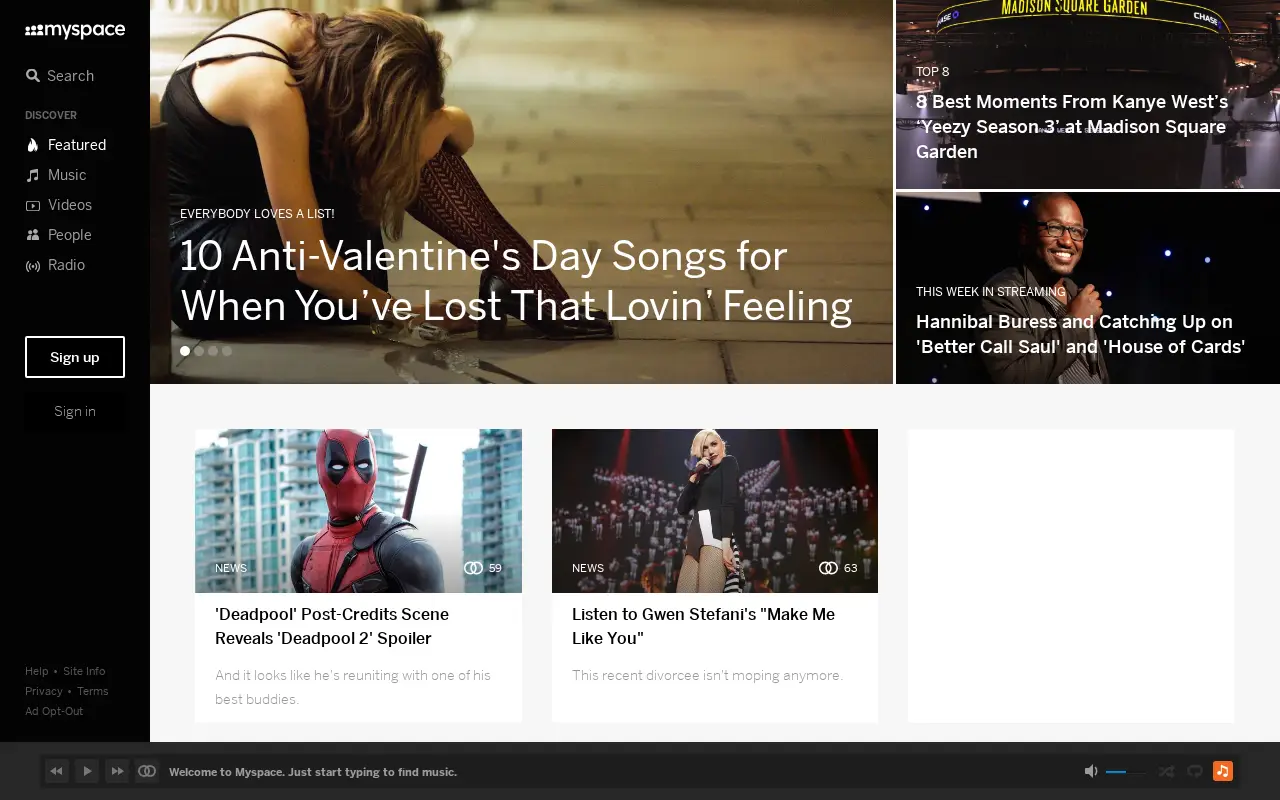This screenshot has height=800, width=1280.
Task: Click connect icon on Gwen Stefani card
Action: tap(829, 568)
